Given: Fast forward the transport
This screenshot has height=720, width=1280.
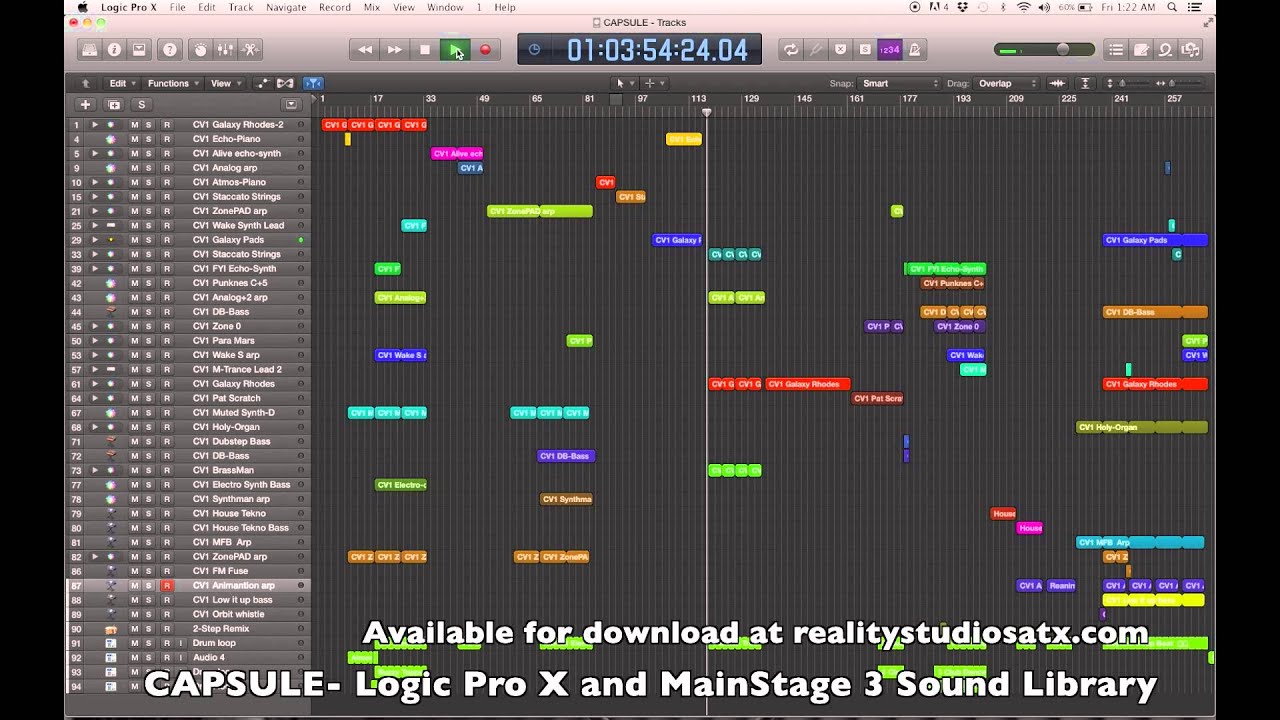Looking at the screenshot, I should (x=395, y=49).
